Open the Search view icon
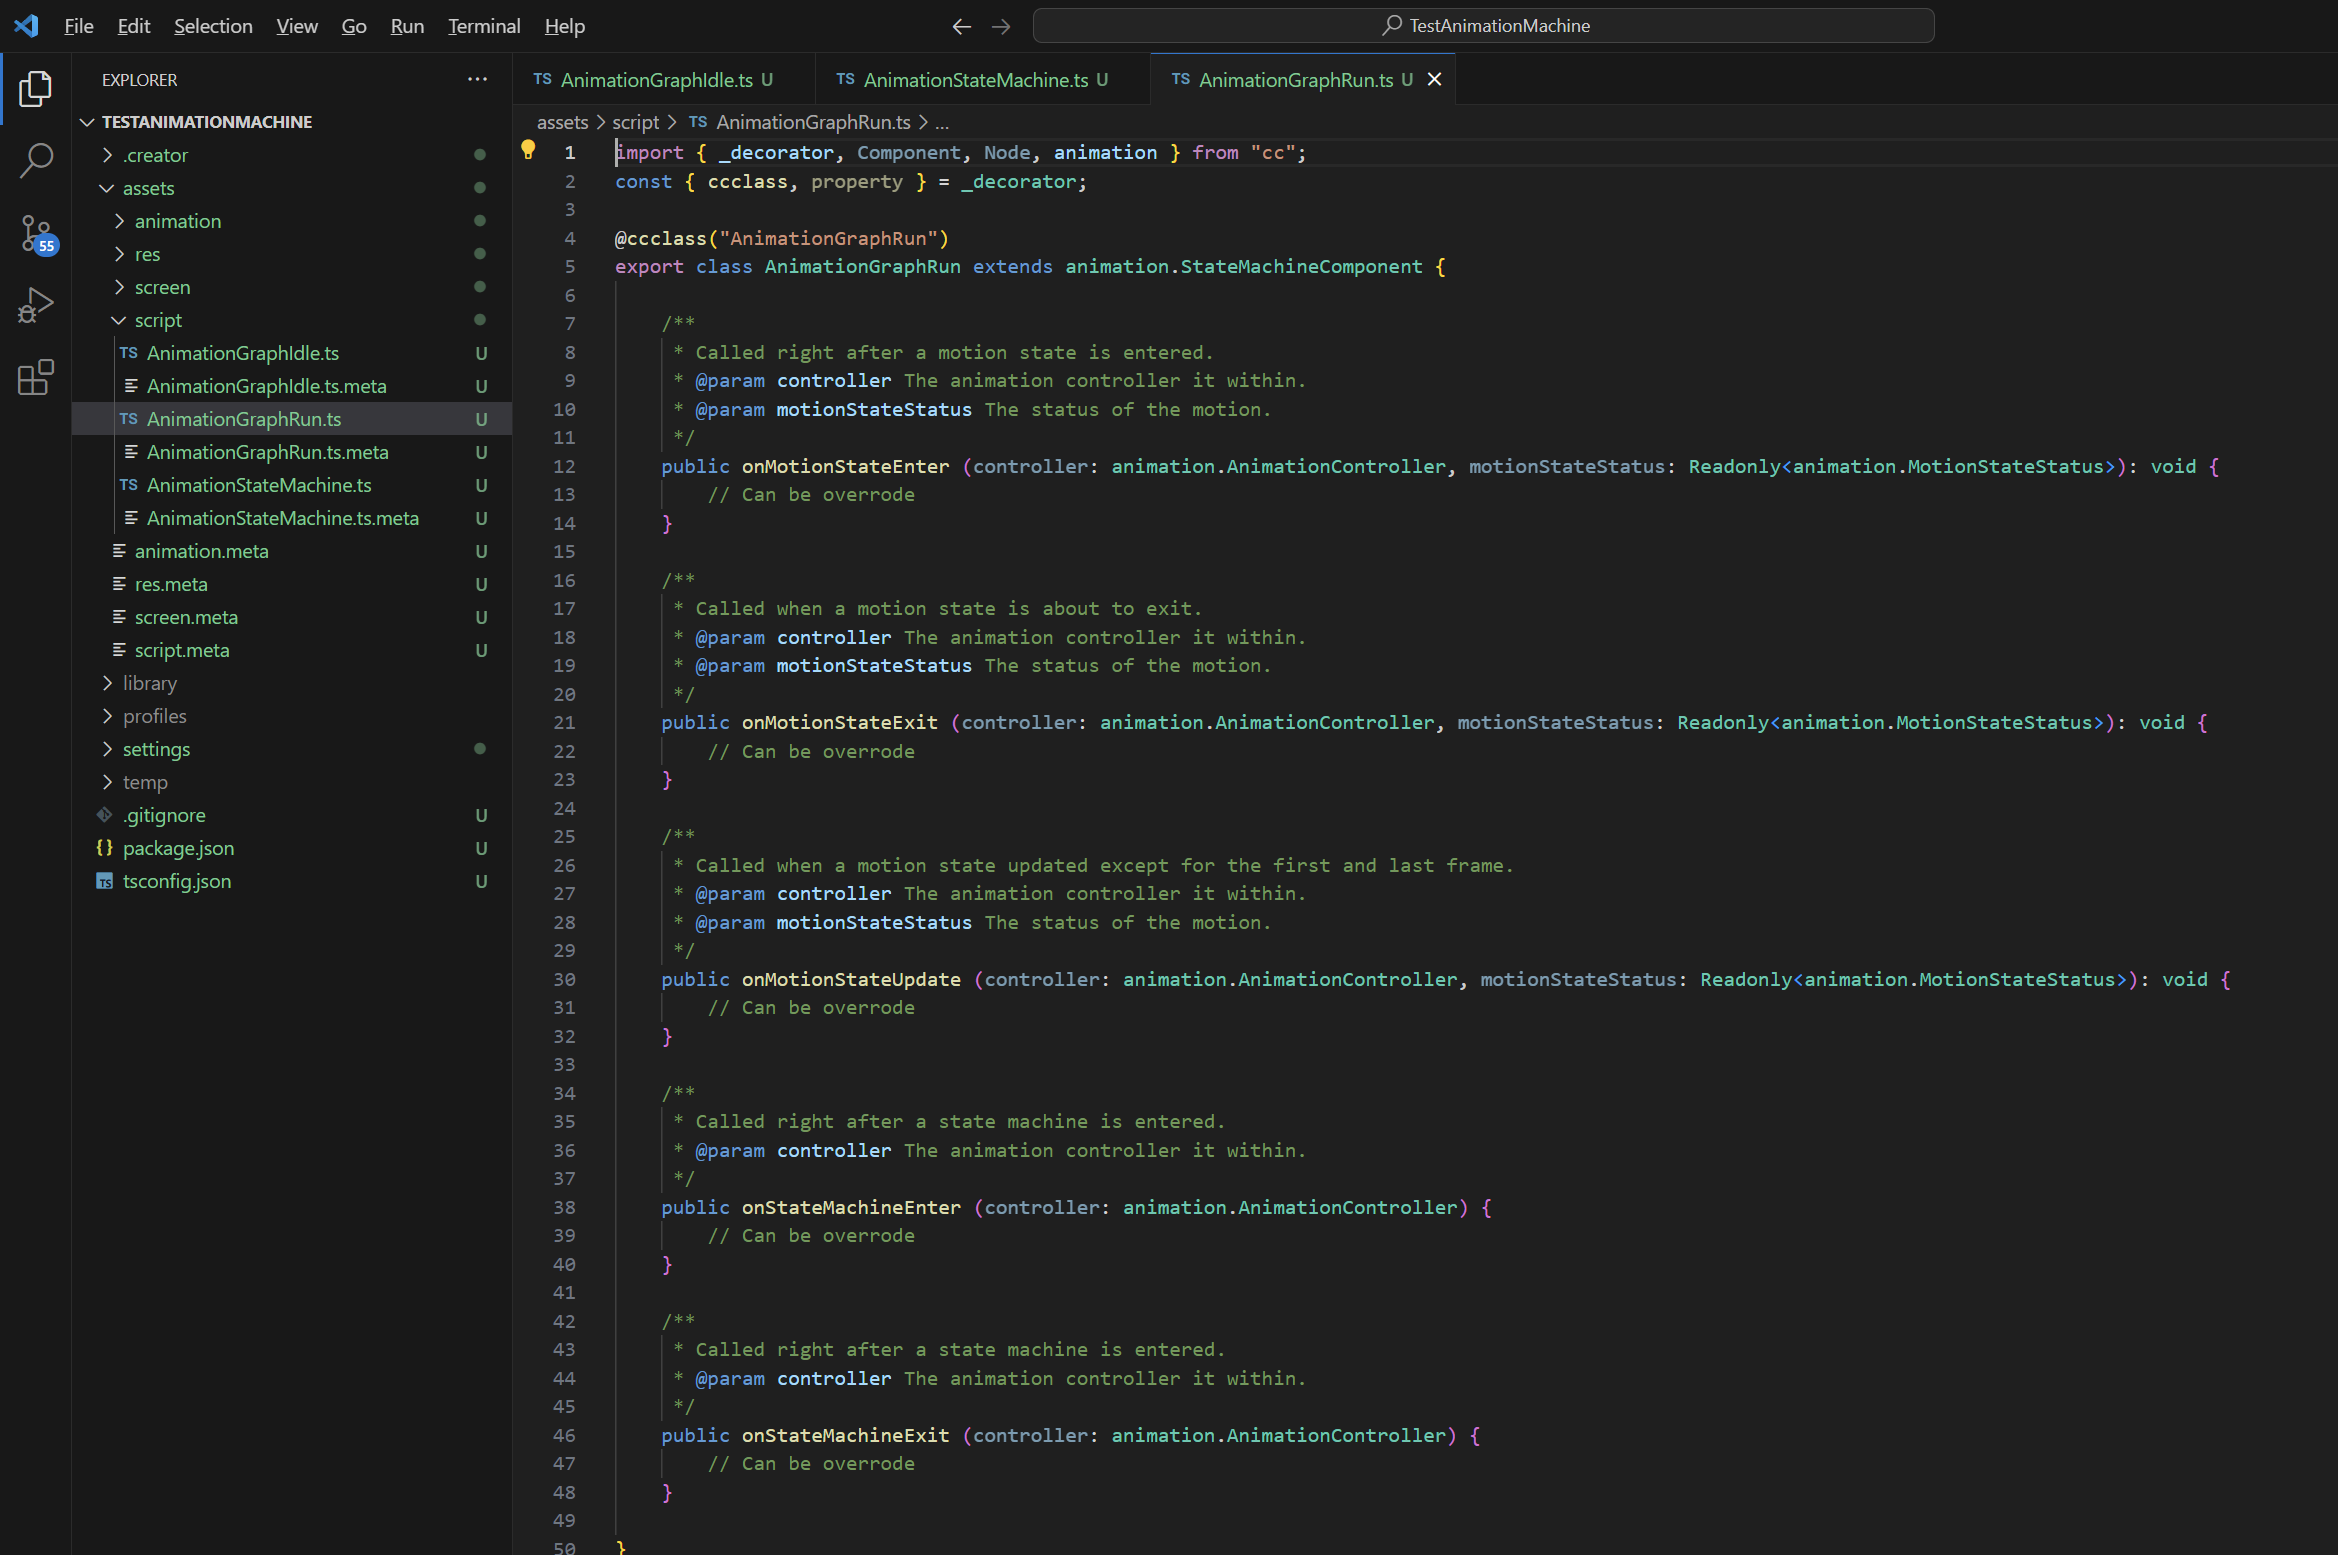Viewport: 2338px width, 1555px height. pos(35,160)
